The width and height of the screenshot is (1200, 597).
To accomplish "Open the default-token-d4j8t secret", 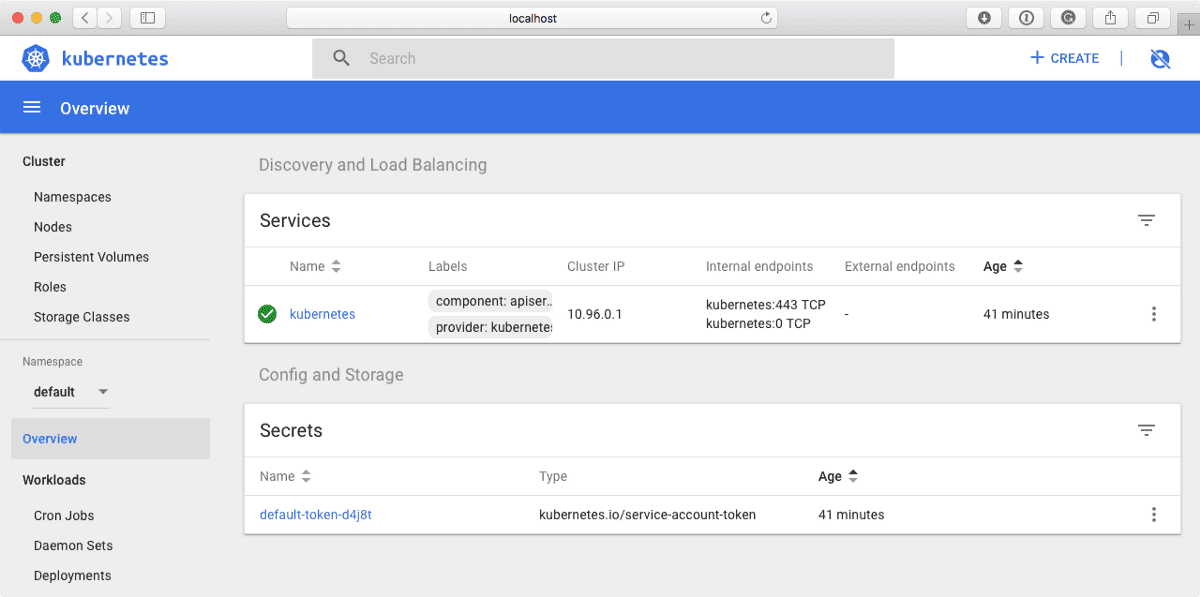I will point(316,514).
